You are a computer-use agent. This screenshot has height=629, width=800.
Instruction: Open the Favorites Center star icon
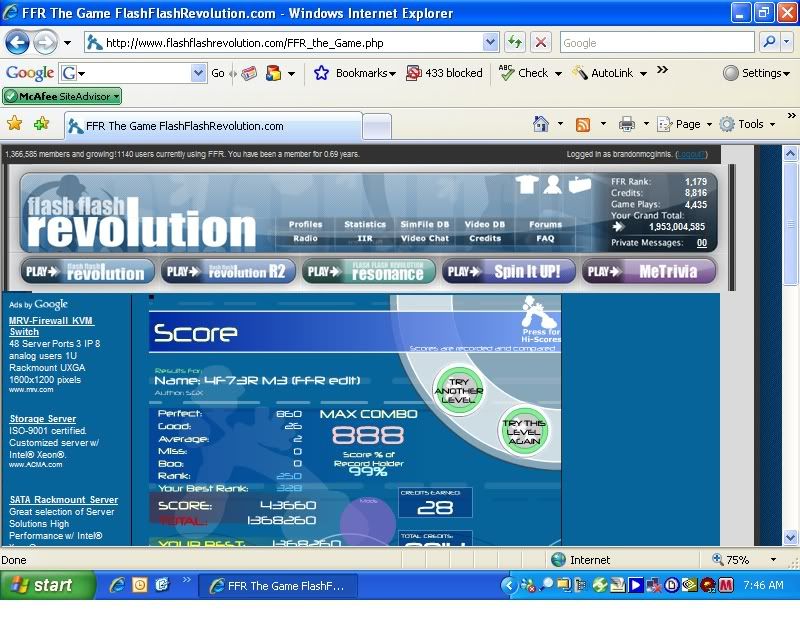tap(14, 124)
